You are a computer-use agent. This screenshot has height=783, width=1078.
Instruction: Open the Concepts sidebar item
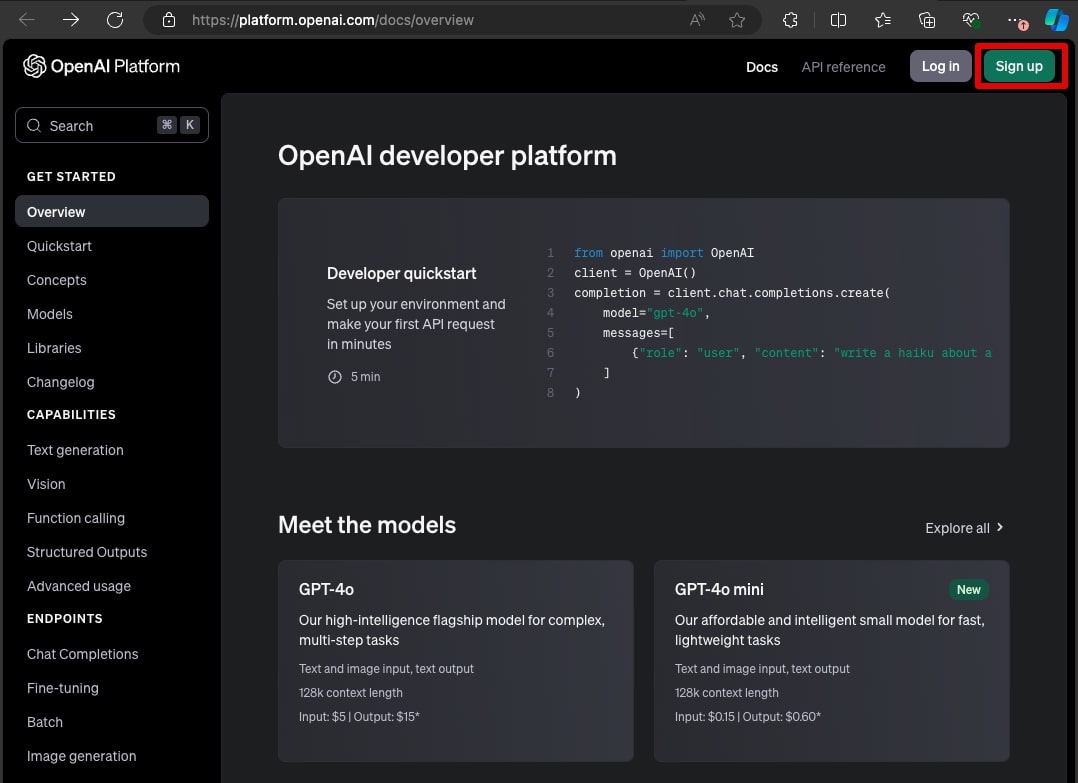(x=56, y=280)
